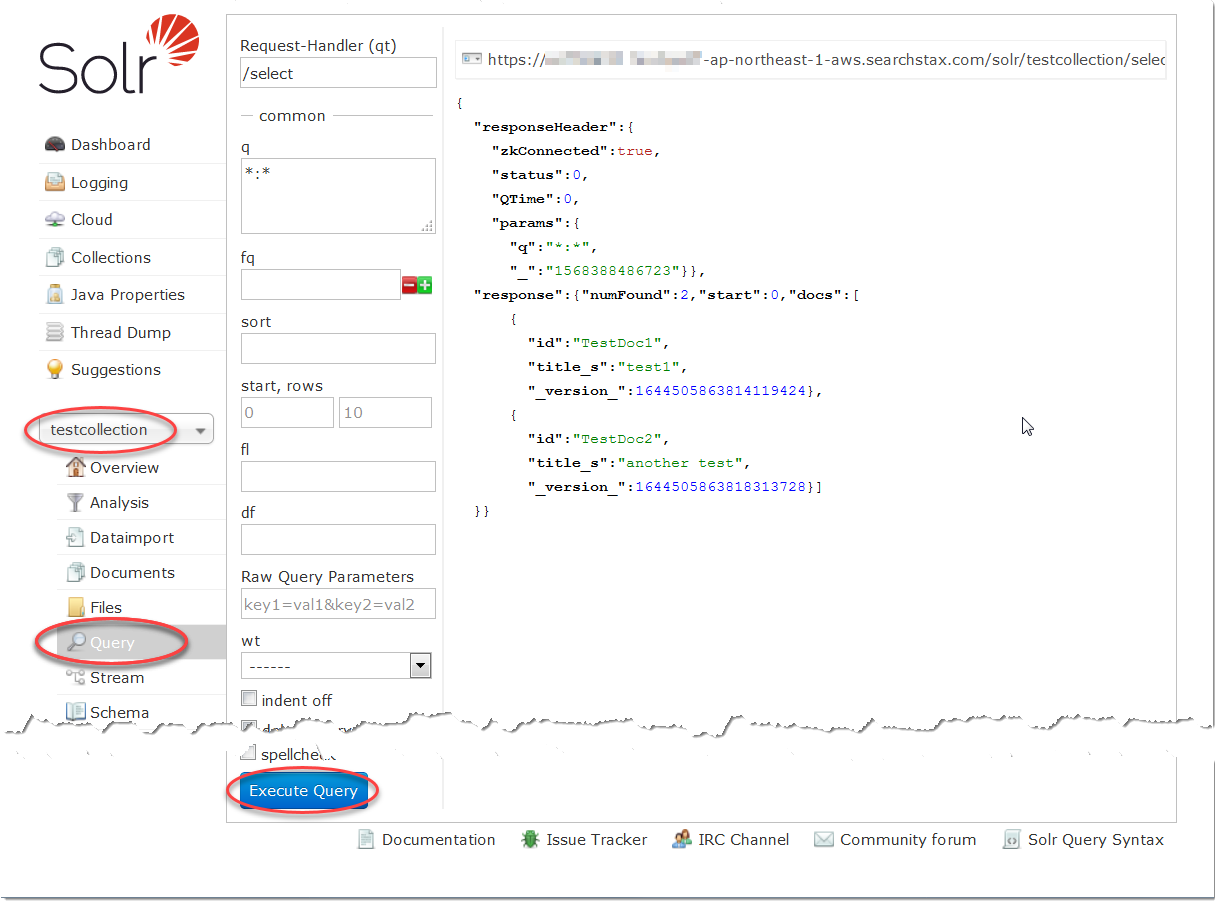1215x902 pixels.
Task: Click the Execute Query button
Action: (x=304, y=791)
